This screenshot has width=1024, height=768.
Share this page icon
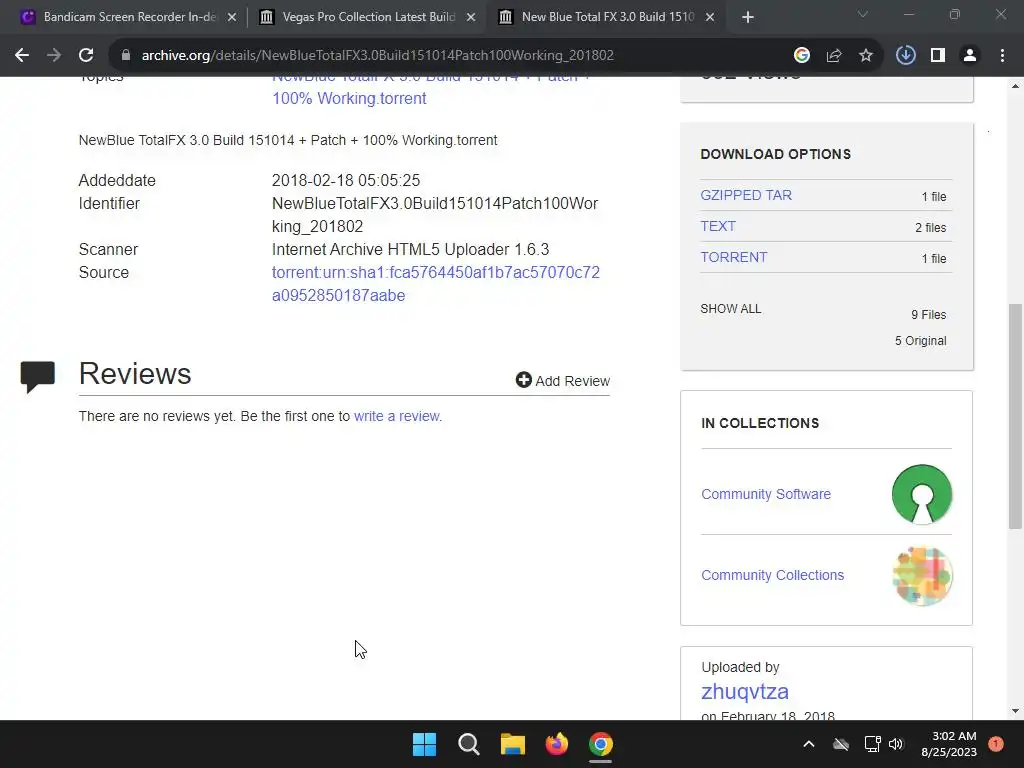tap(834, 56)
